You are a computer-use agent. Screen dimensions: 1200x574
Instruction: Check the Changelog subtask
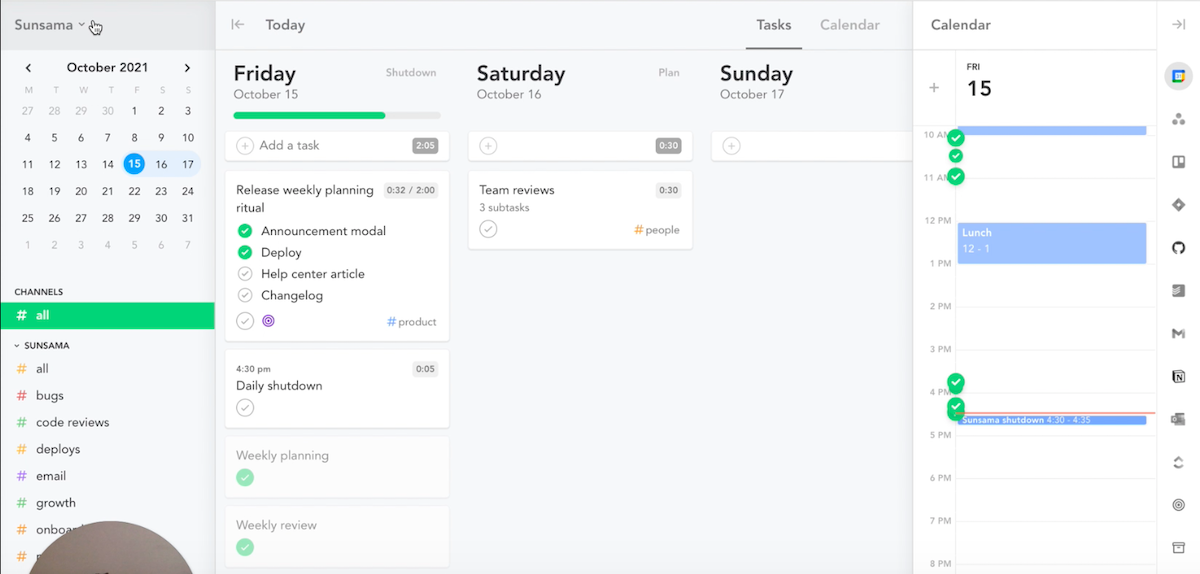click(245, 295)
